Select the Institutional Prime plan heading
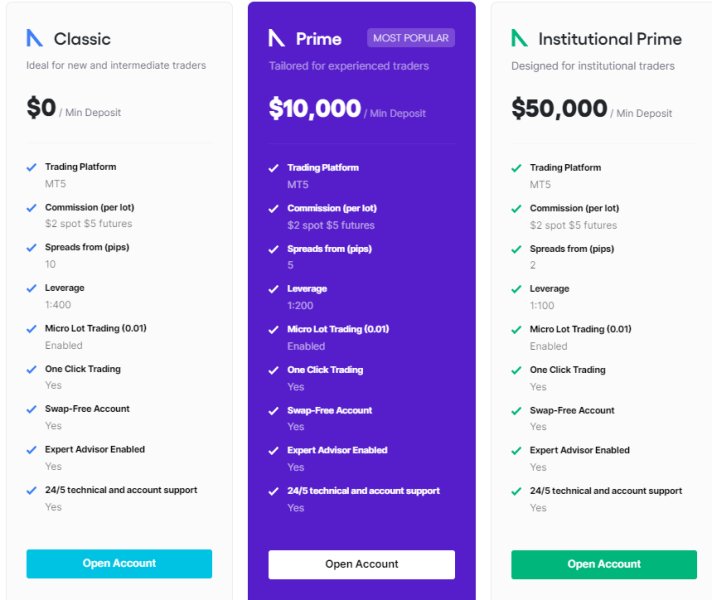This screenshot has height=600, width=712. coord(609,39)
